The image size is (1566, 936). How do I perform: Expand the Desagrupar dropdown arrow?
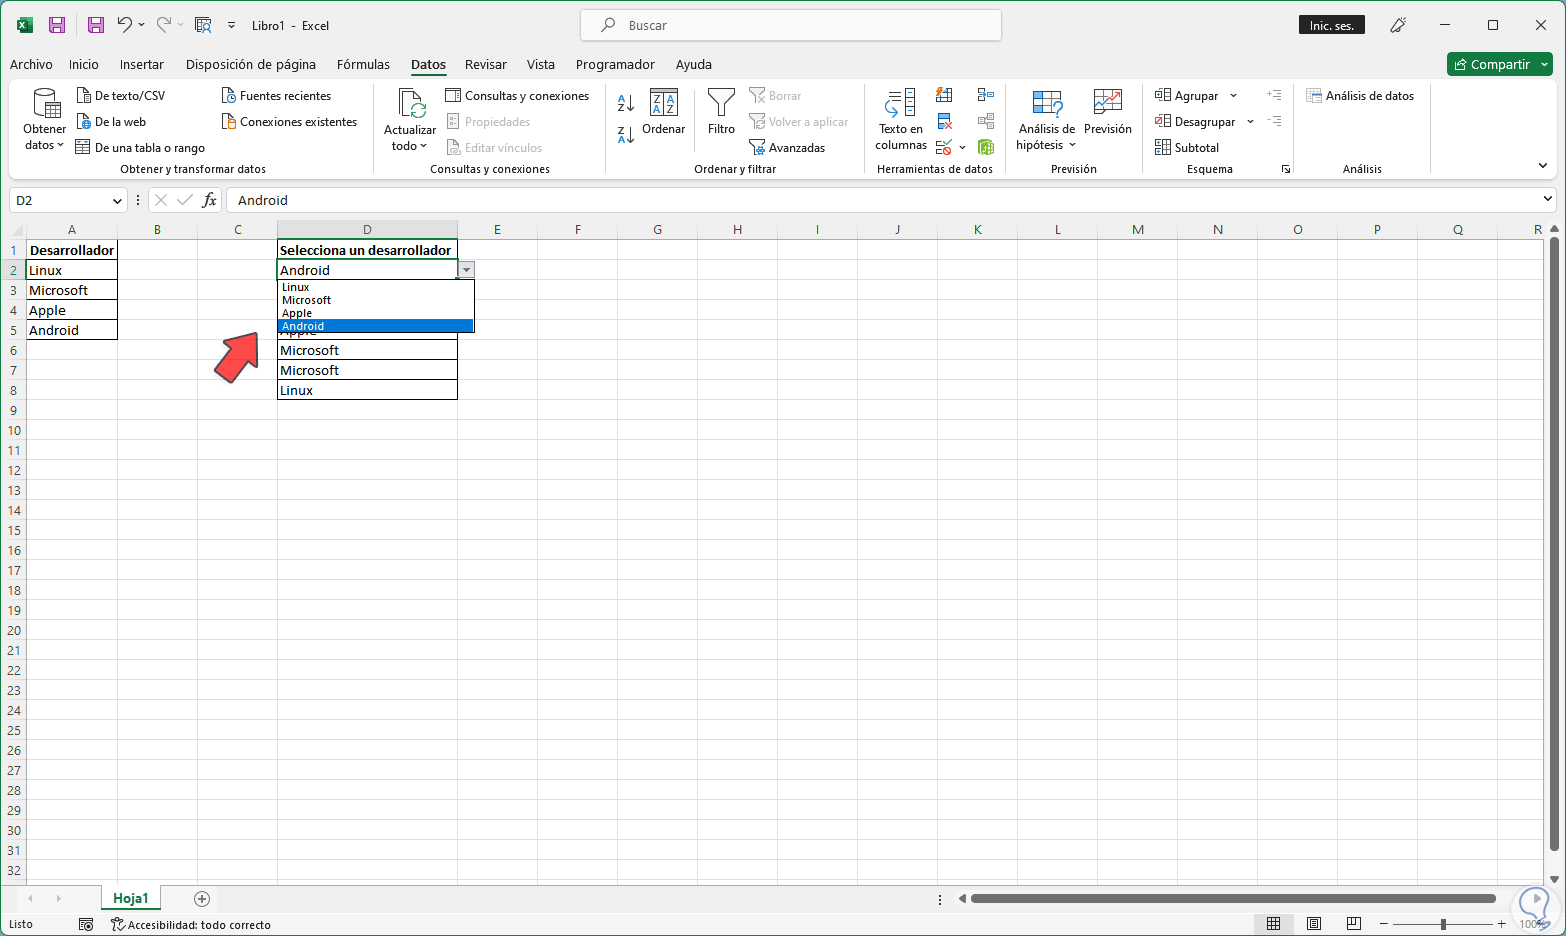(x=1250, y=122)
